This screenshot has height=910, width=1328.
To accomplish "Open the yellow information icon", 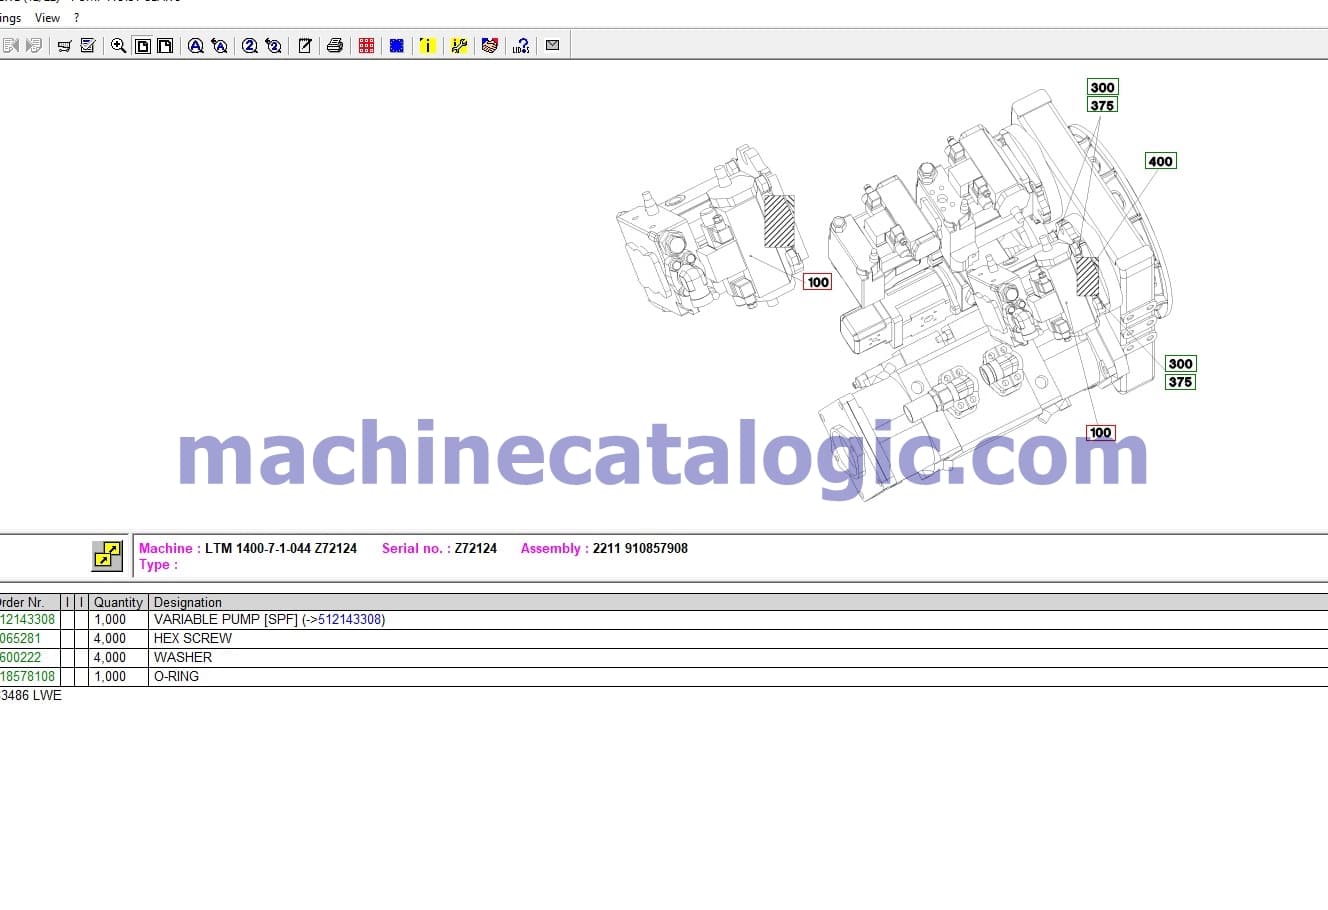I will tap(428, 45).
